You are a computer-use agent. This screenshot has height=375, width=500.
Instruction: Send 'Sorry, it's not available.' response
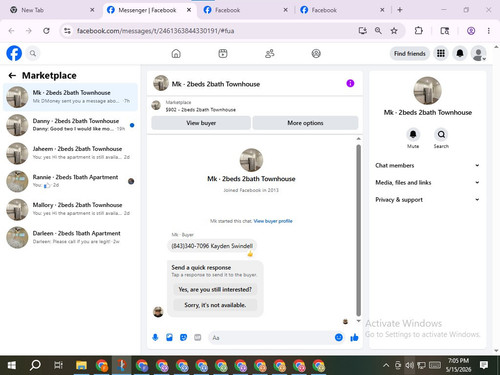[x=215, y=305]
